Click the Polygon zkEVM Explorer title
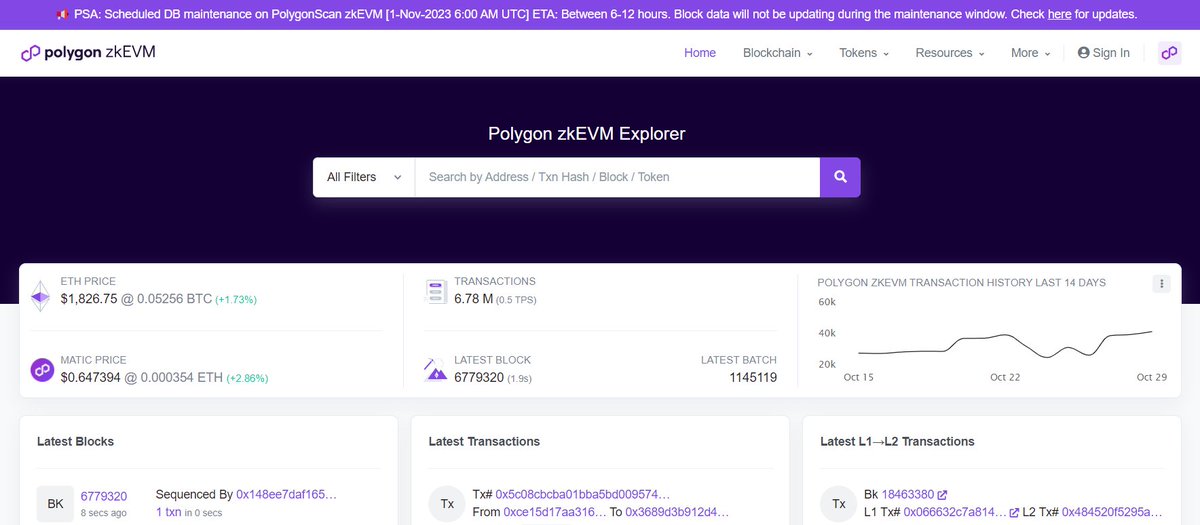This screenshot has height=525, width=1200. pyautogui.click(x=587, y=133)
